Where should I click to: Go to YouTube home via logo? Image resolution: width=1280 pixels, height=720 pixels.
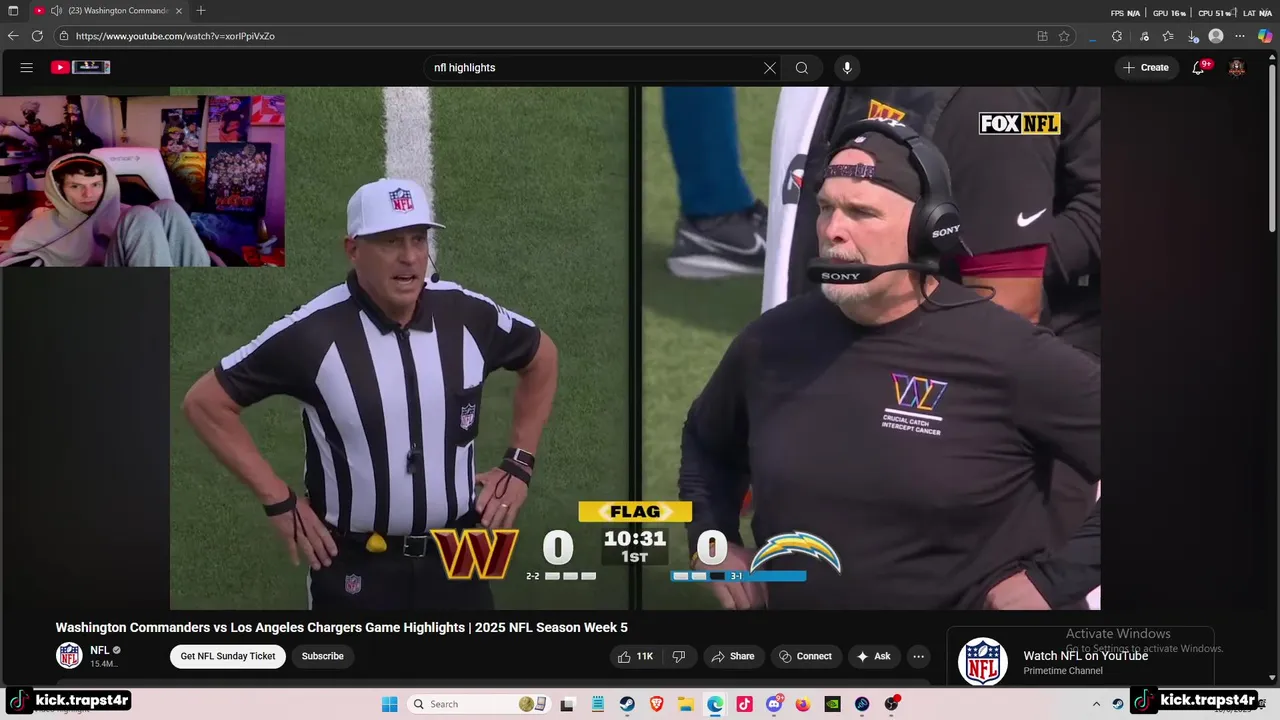[81, 67]
